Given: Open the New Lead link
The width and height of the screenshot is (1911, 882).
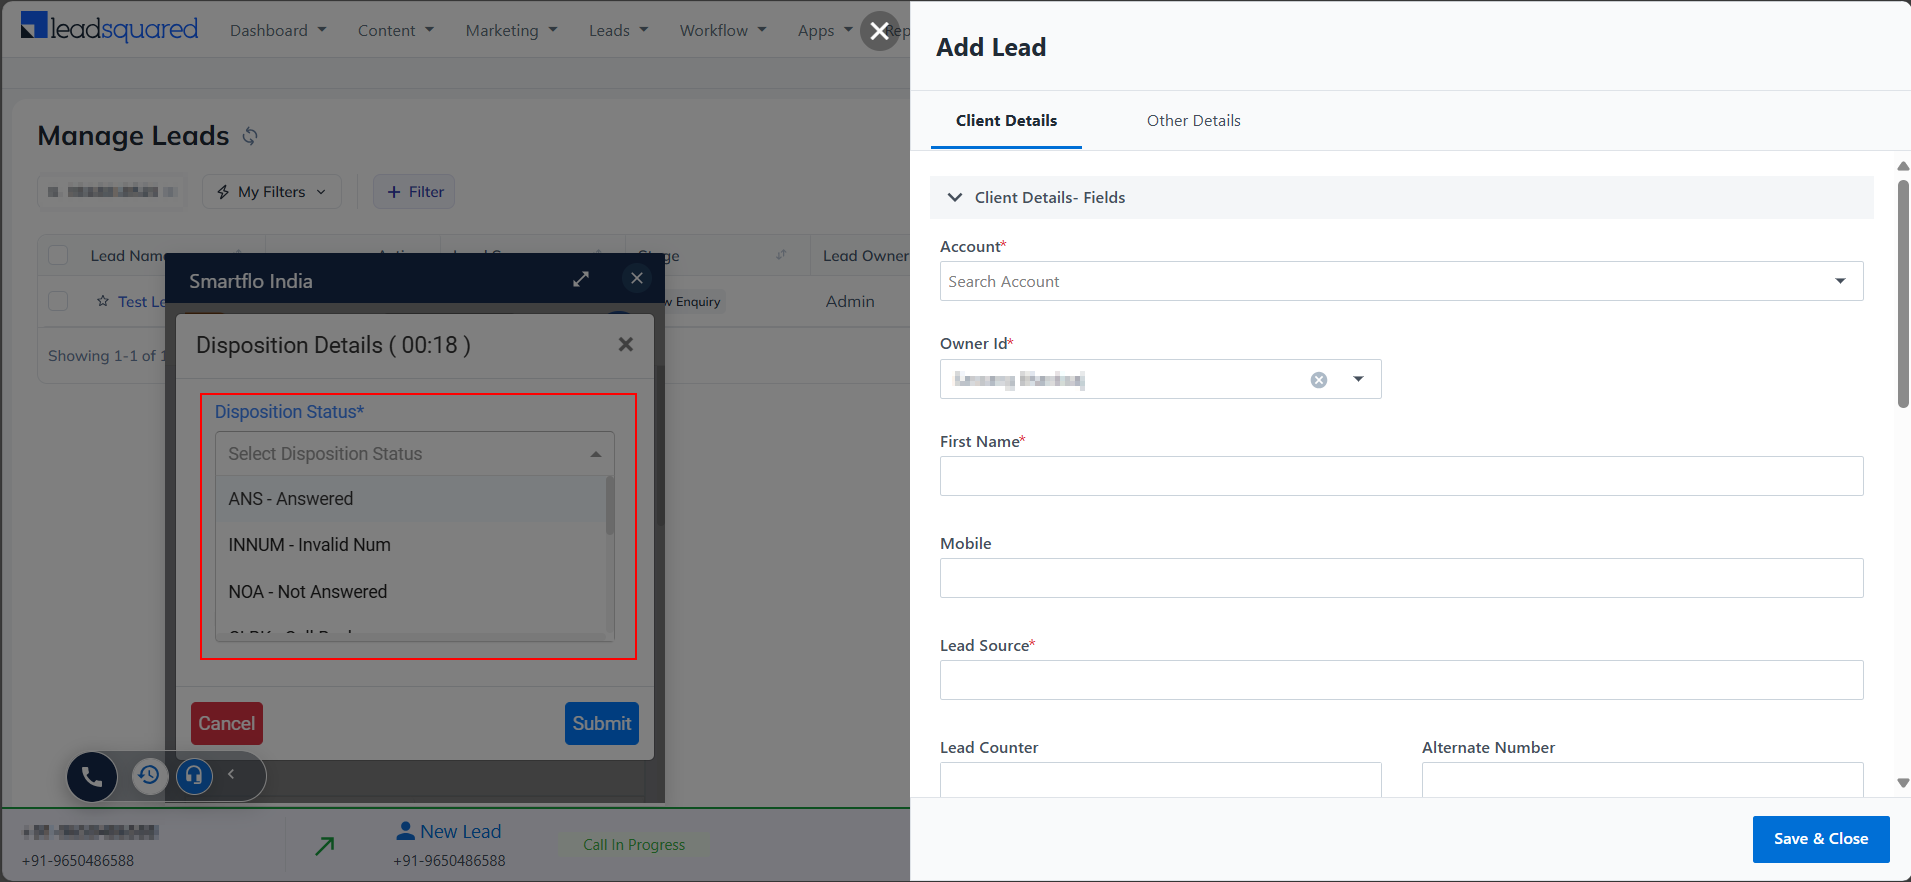Looking at the screenshot, I should [460, 831].
